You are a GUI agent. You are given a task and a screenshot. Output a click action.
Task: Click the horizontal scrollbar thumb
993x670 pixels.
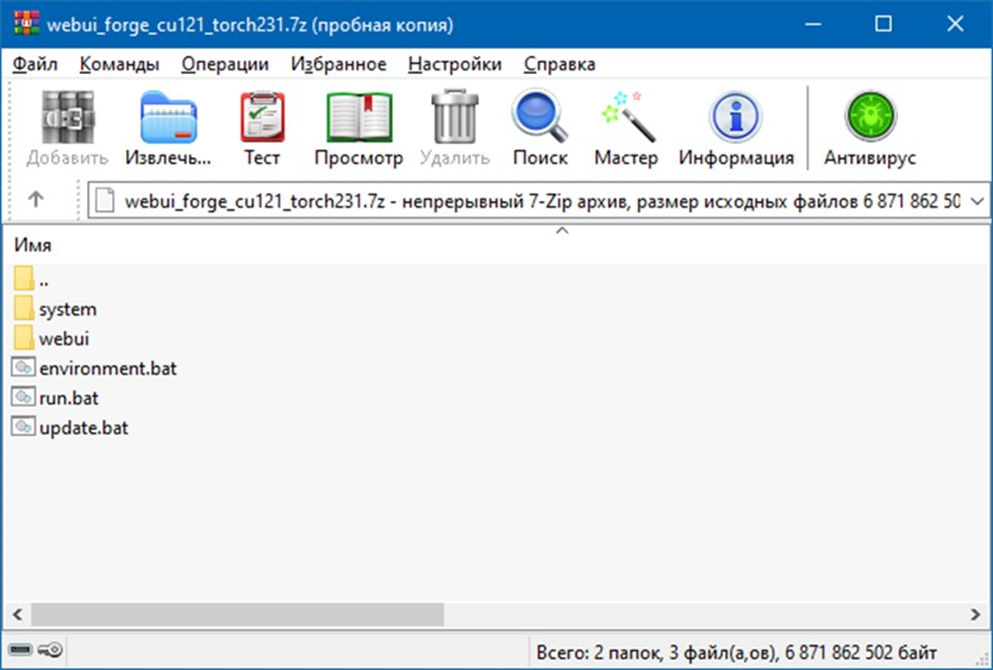click(x=237, y=614)
